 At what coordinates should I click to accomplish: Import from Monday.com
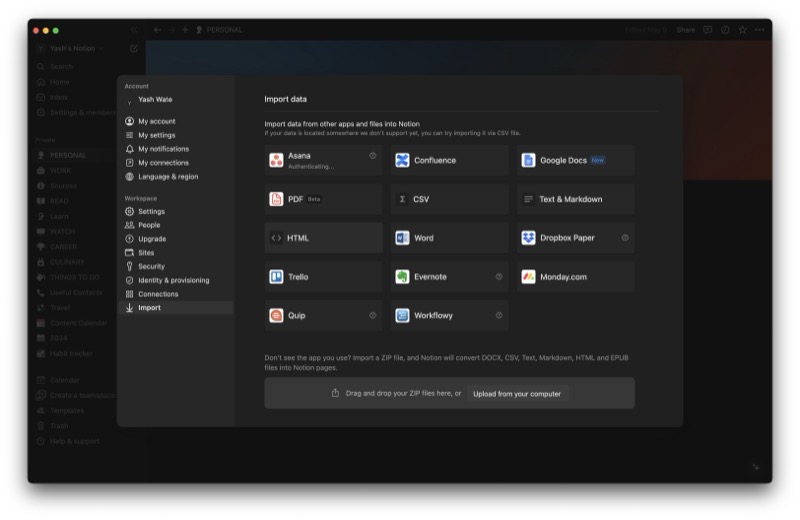[x=576, y=277]
